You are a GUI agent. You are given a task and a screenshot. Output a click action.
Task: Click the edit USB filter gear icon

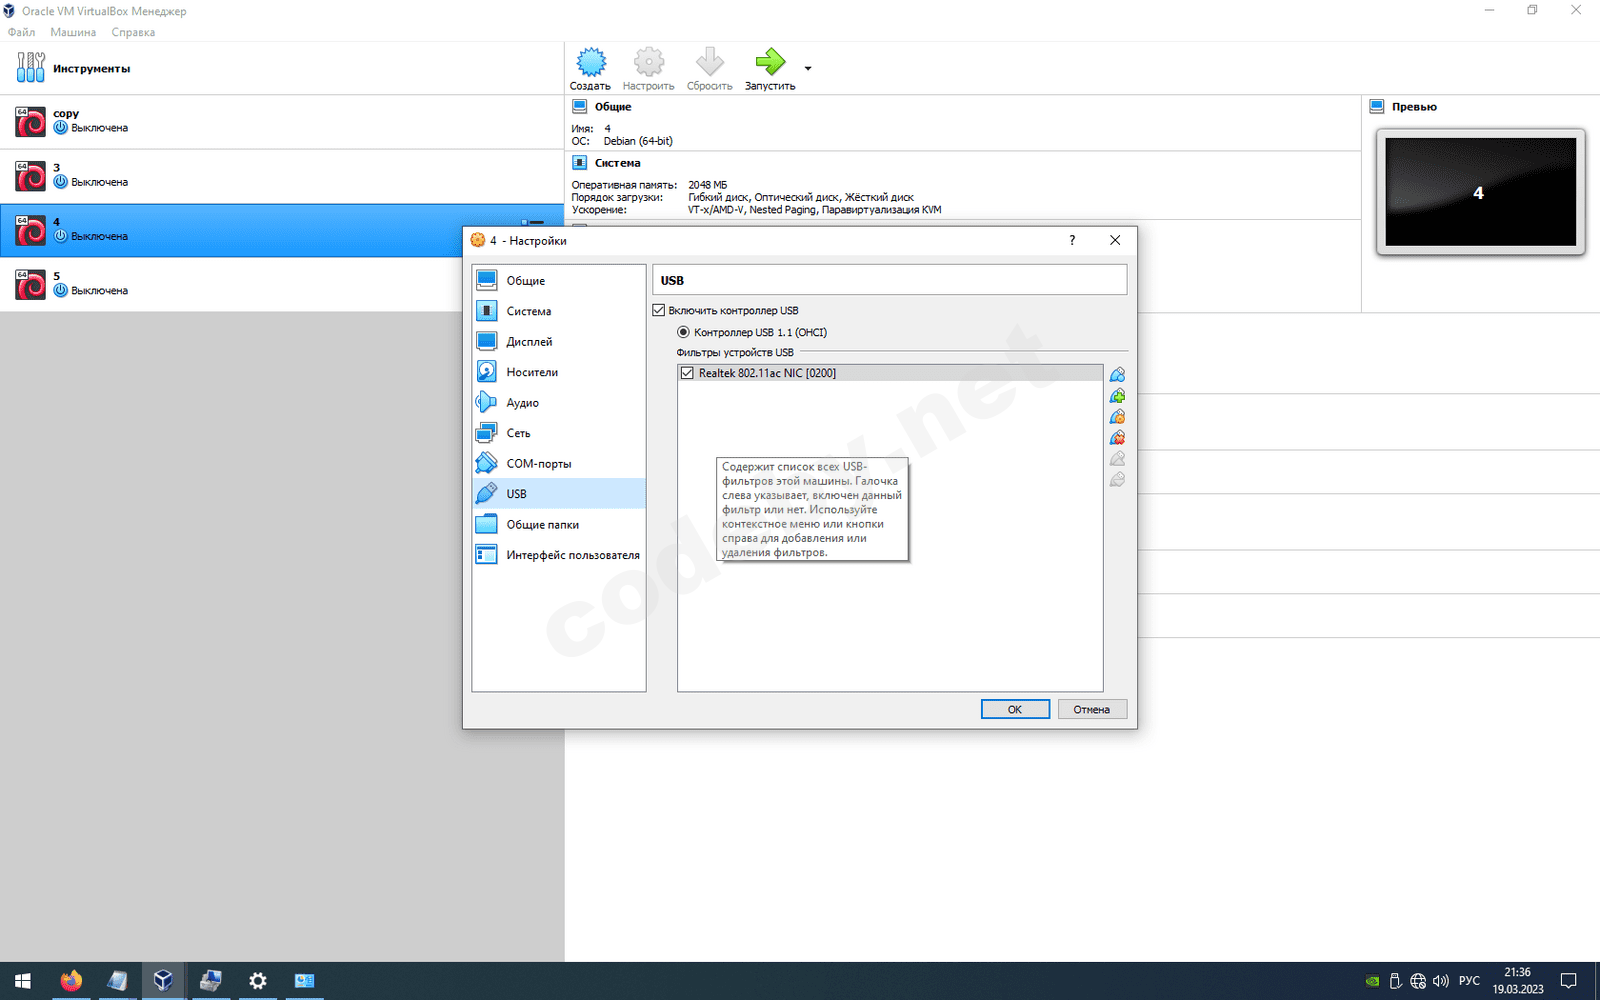[x=1117, y=417]
